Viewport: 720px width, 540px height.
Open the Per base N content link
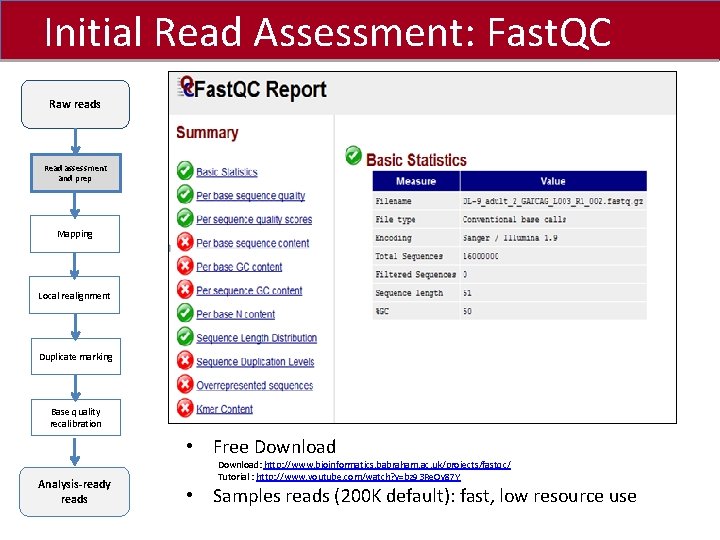click(236, 315)
